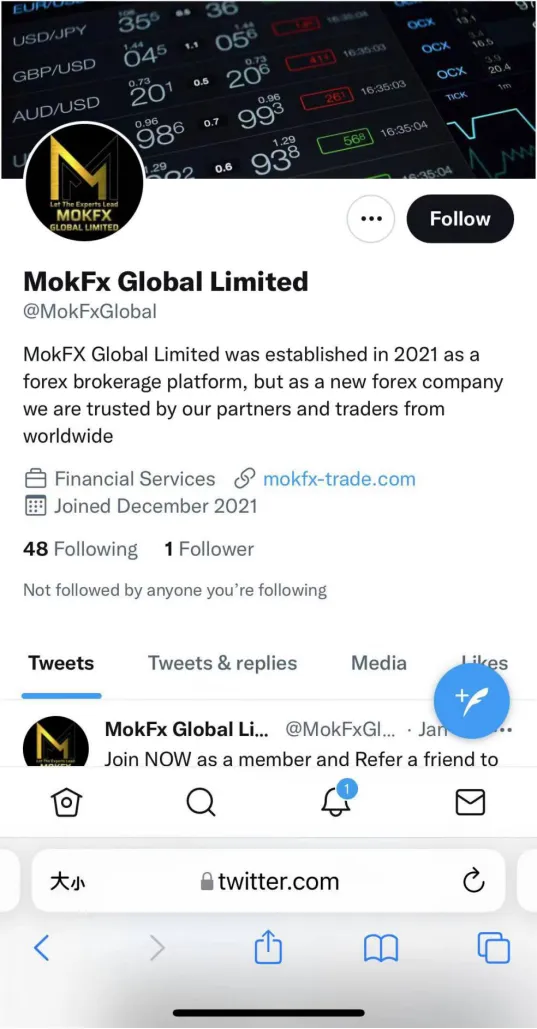Open the three-dot more options button
Screen dimensions: 537x1029
pos(371,219)
